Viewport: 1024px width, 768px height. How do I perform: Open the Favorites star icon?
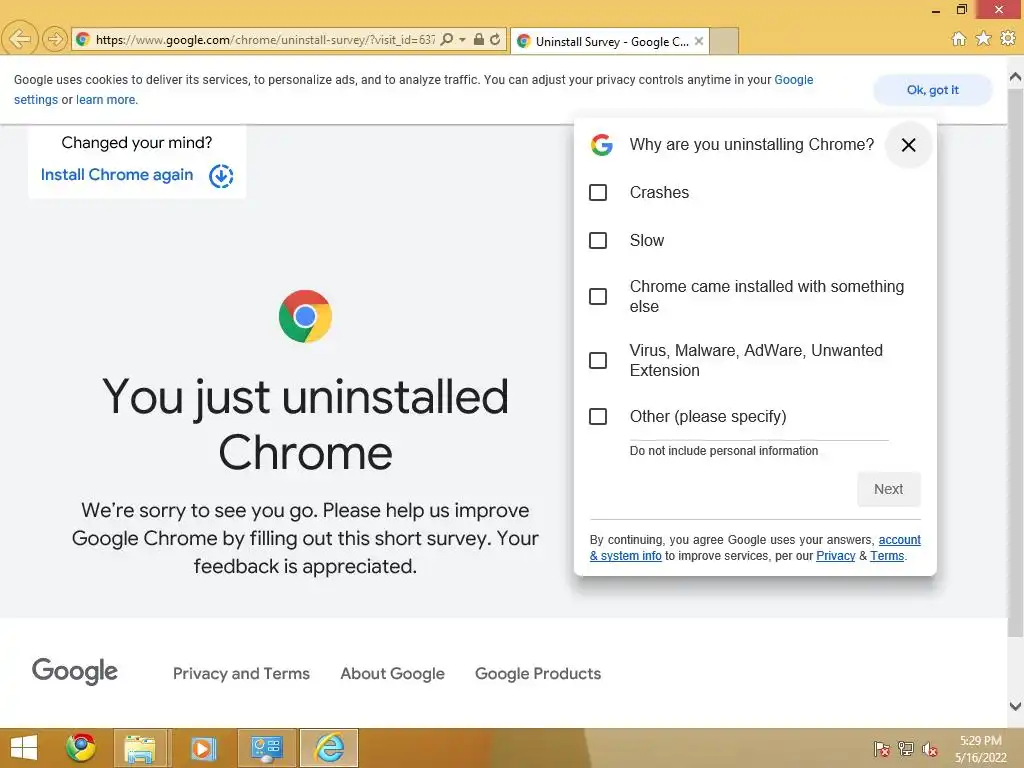coord(983,39)
